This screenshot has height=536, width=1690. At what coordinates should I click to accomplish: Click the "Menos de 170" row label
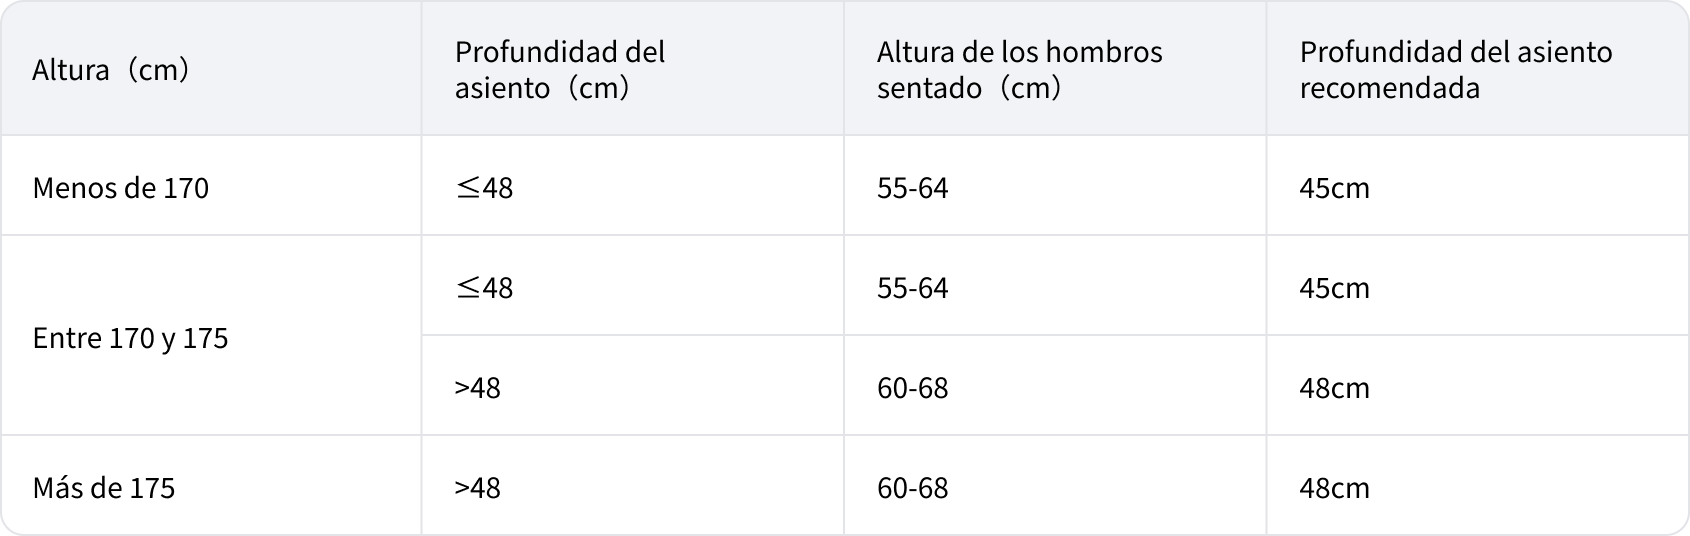[x=120, y=188]
